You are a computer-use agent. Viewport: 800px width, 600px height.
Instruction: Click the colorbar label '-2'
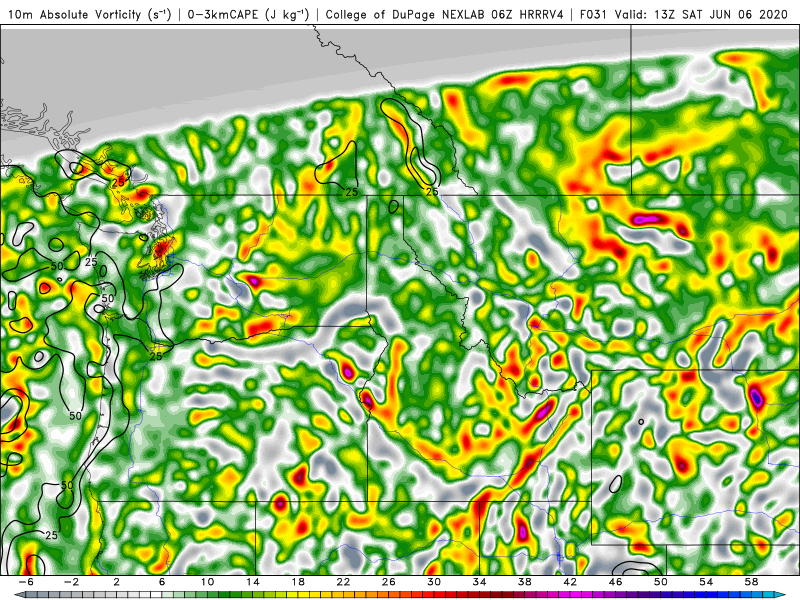click(71, 582)
